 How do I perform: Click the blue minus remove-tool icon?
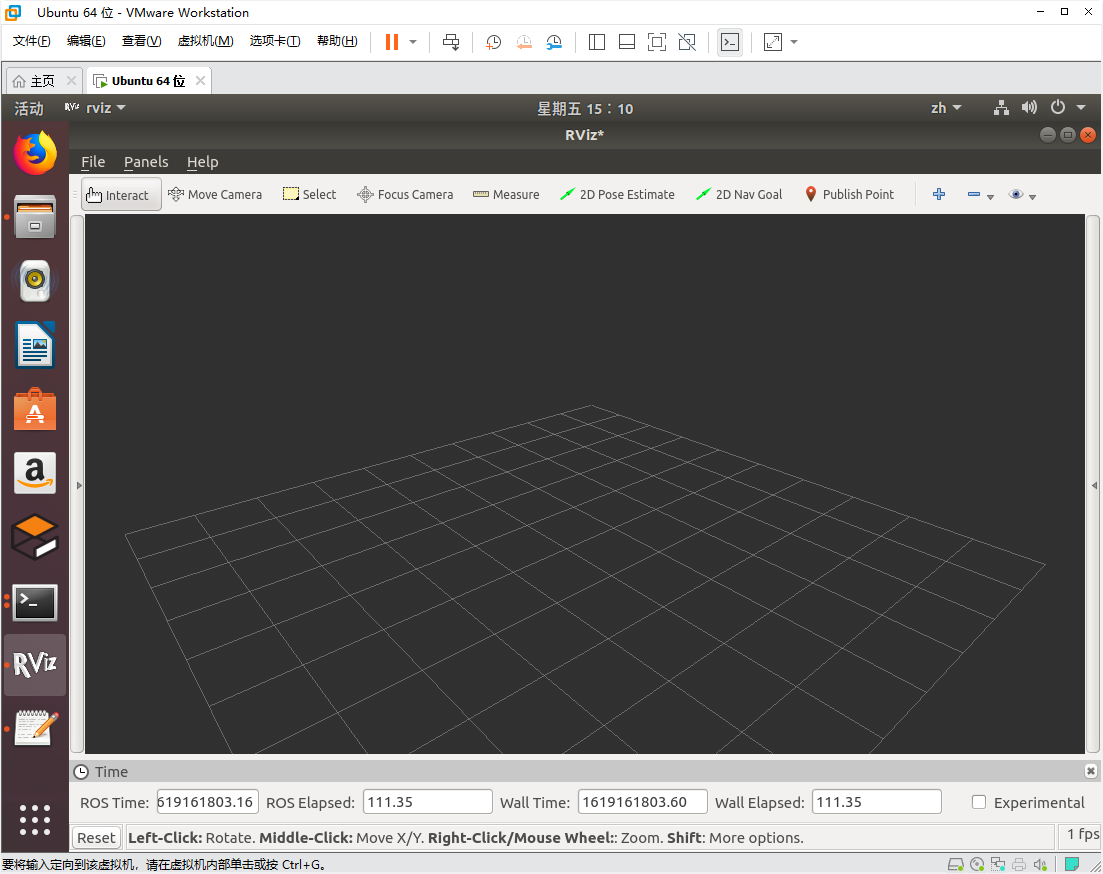pyautogui.click(x=974, y=194)
